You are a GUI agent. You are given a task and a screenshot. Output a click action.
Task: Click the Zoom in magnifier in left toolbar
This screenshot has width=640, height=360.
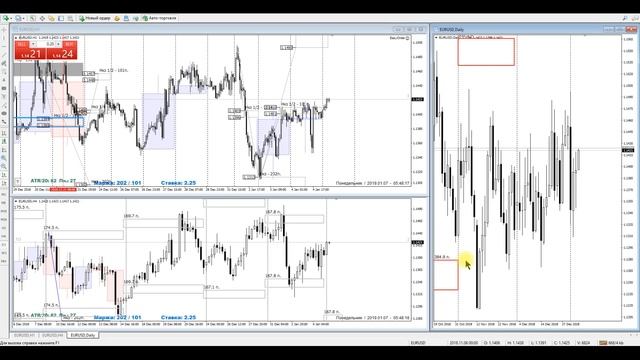(4, 158)
